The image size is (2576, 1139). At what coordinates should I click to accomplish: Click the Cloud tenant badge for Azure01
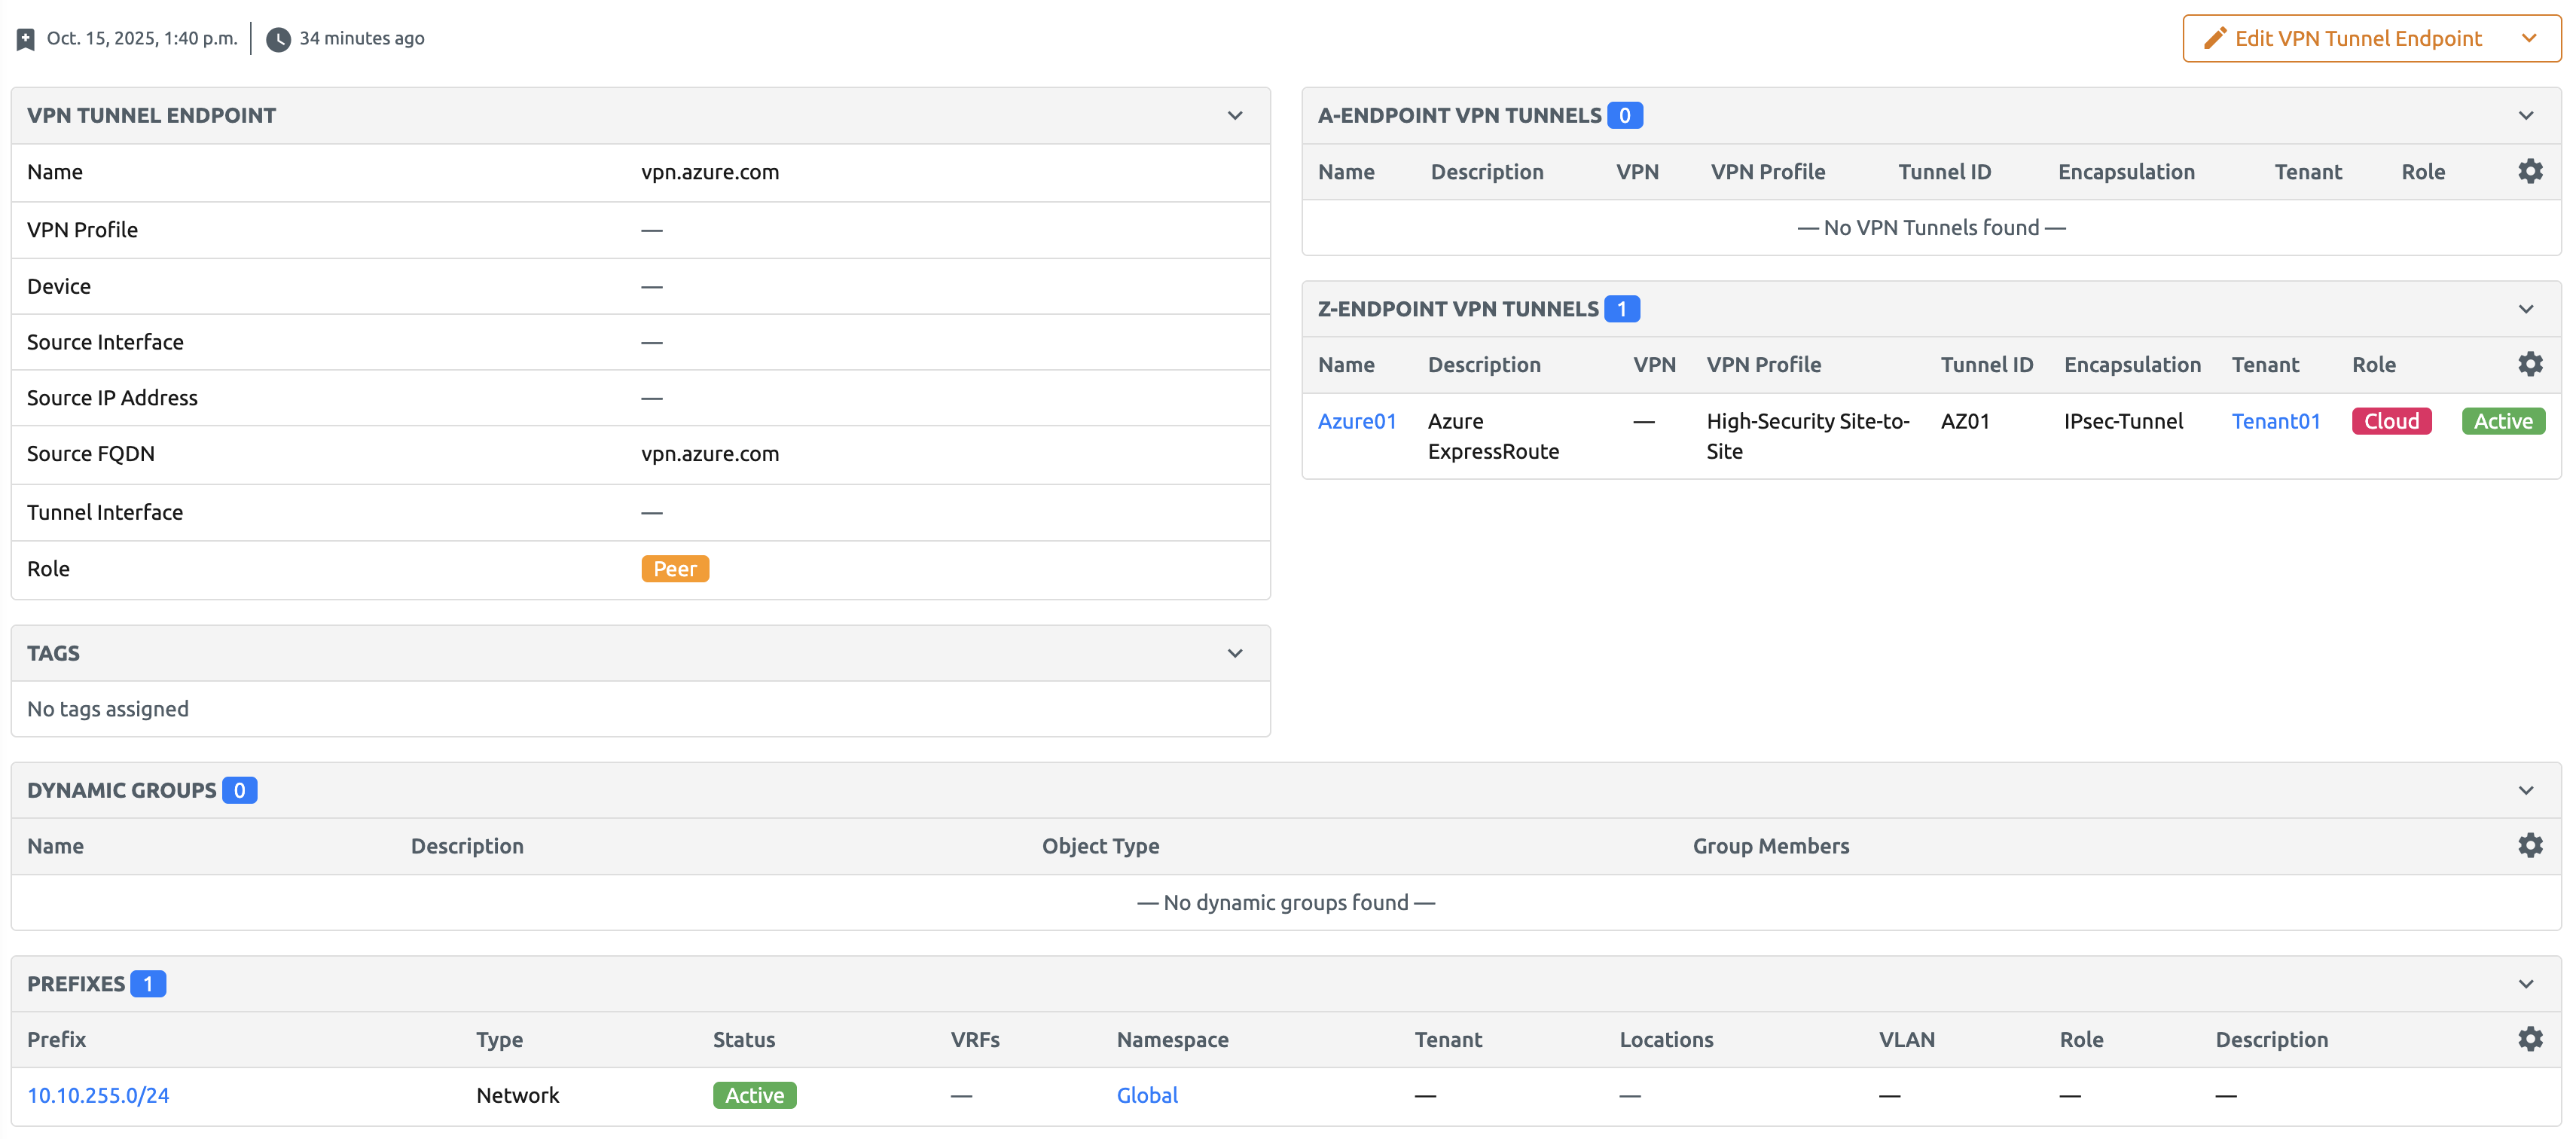pyautogui.click(x=2391, y=420)
